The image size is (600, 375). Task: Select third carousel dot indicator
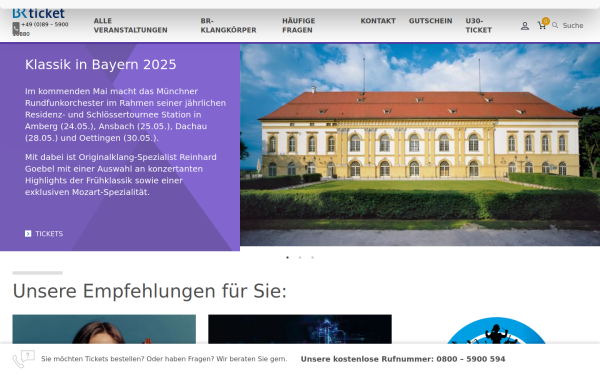pyautogui.click(x=312, y=258)
